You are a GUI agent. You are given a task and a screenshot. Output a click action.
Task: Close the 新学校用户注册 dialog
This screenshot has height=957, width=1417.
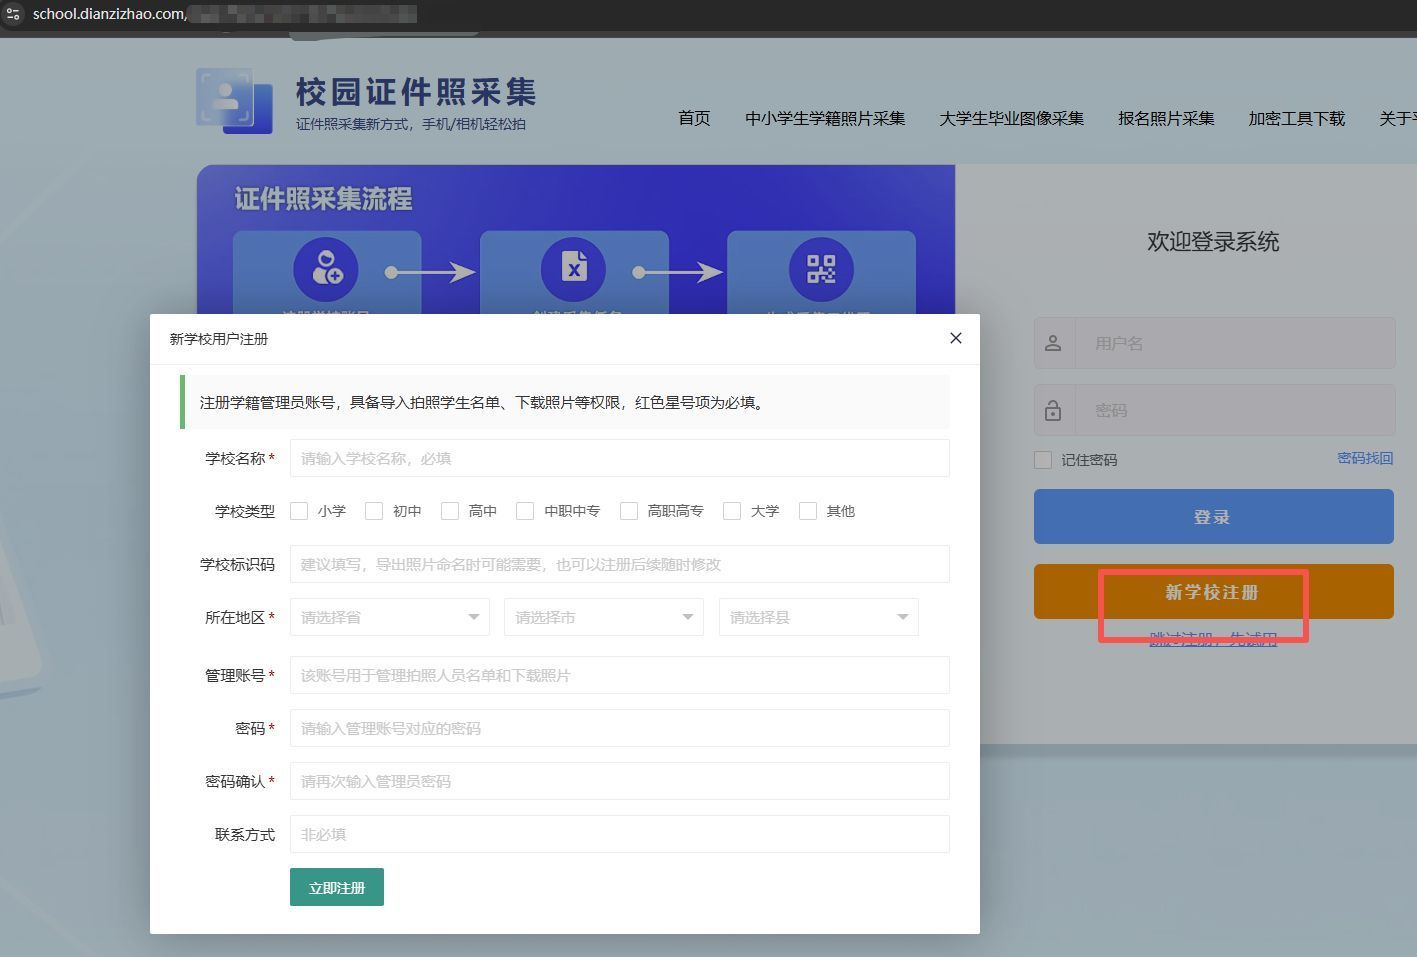click(x=955, y=338)
